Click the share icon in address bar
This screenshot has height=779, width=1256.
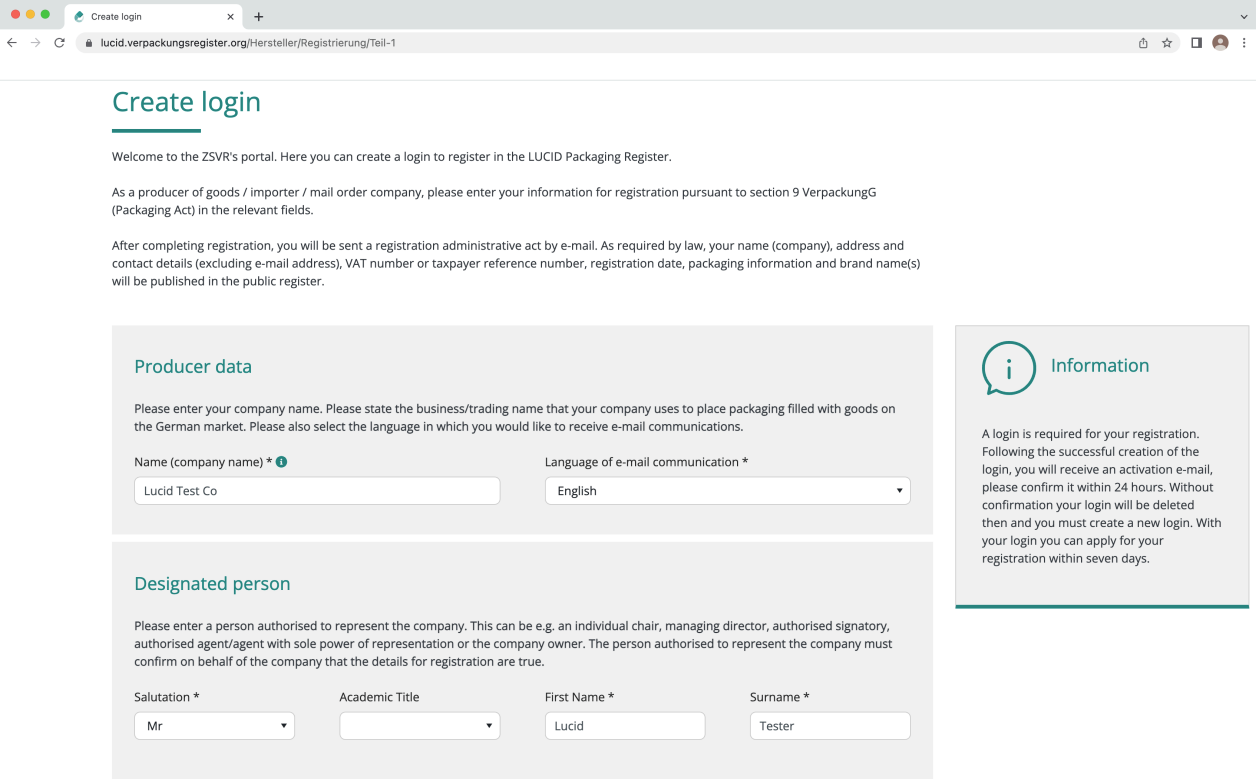[x=1143, y=43]
